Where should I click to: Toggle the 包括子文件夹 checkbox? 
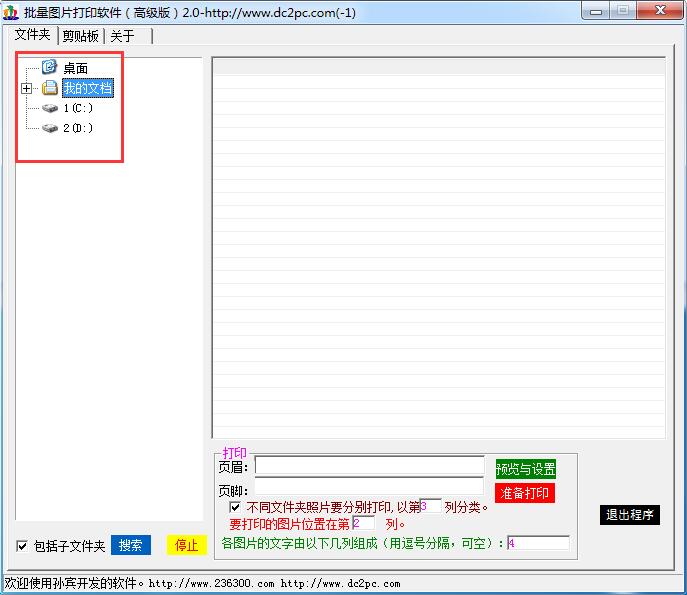(22, 546)
